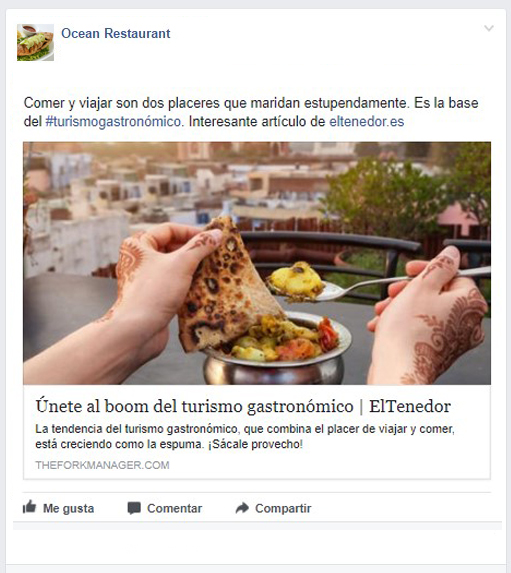
Task: Follow the eltenedor.es link in post text
Action: click(367, 121)
